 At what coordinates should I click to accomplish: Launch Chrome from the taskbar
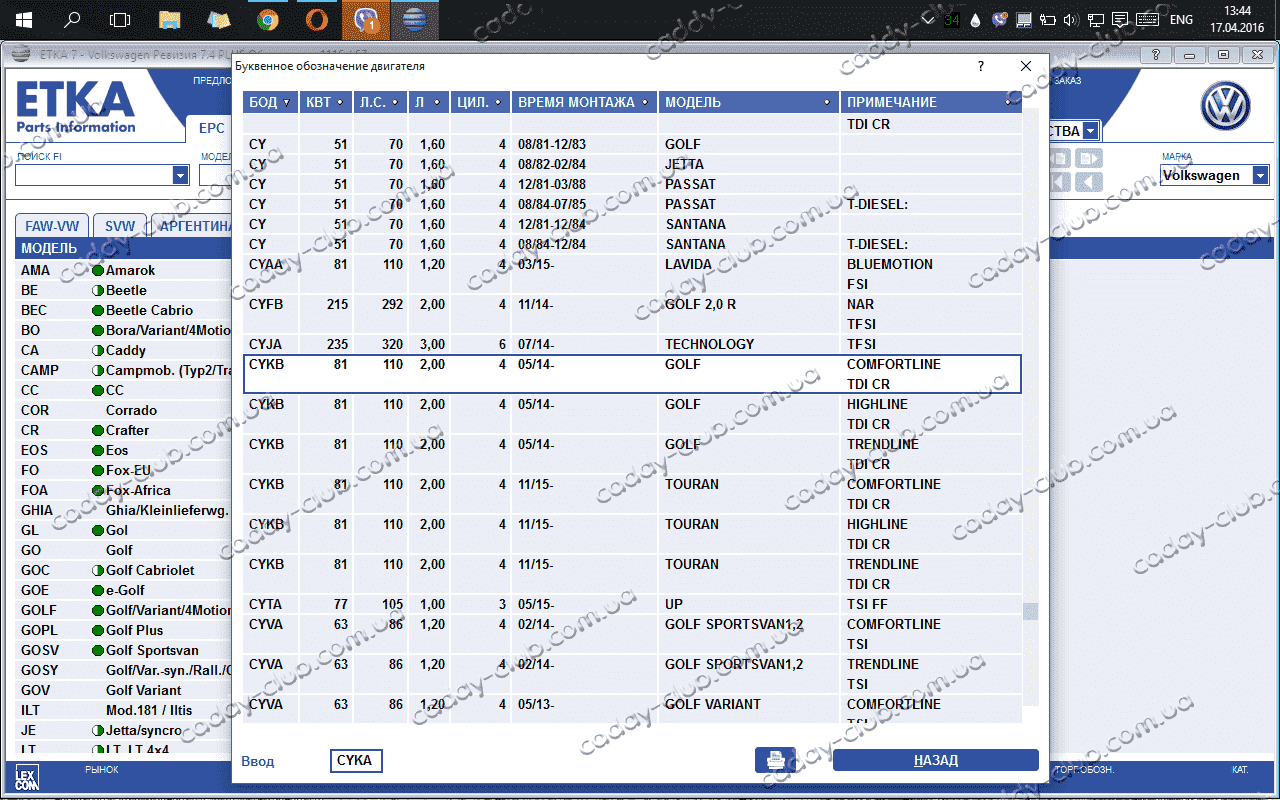point(267,19)
